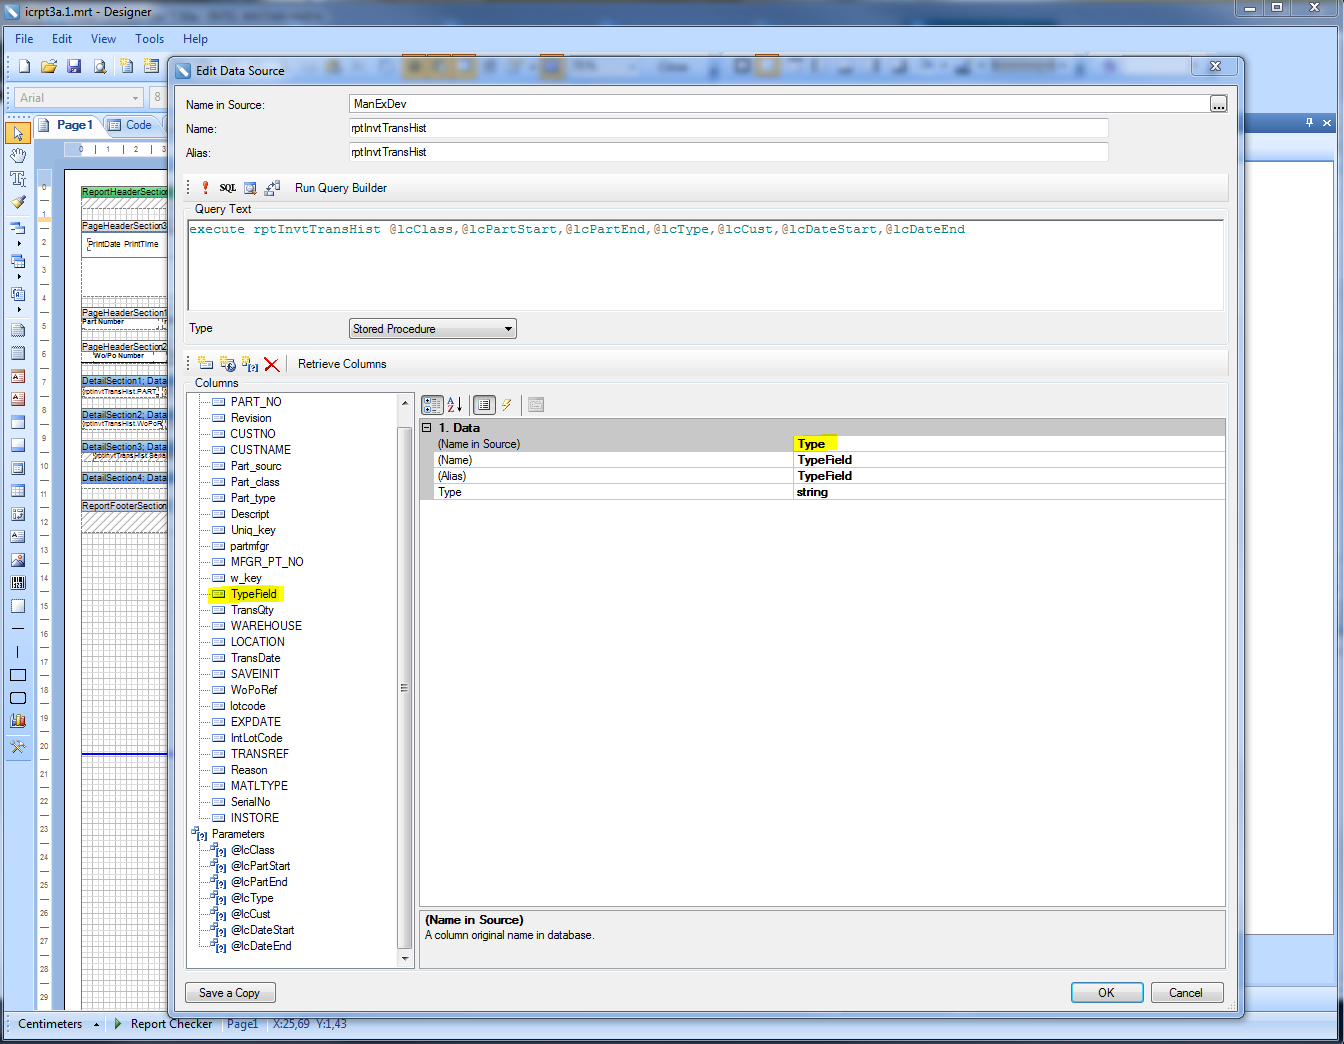Screen dimensions: 1344x1044
Task: Select the Chart component in toolbox
Action: pyautogui.click(x=18, y=720)
